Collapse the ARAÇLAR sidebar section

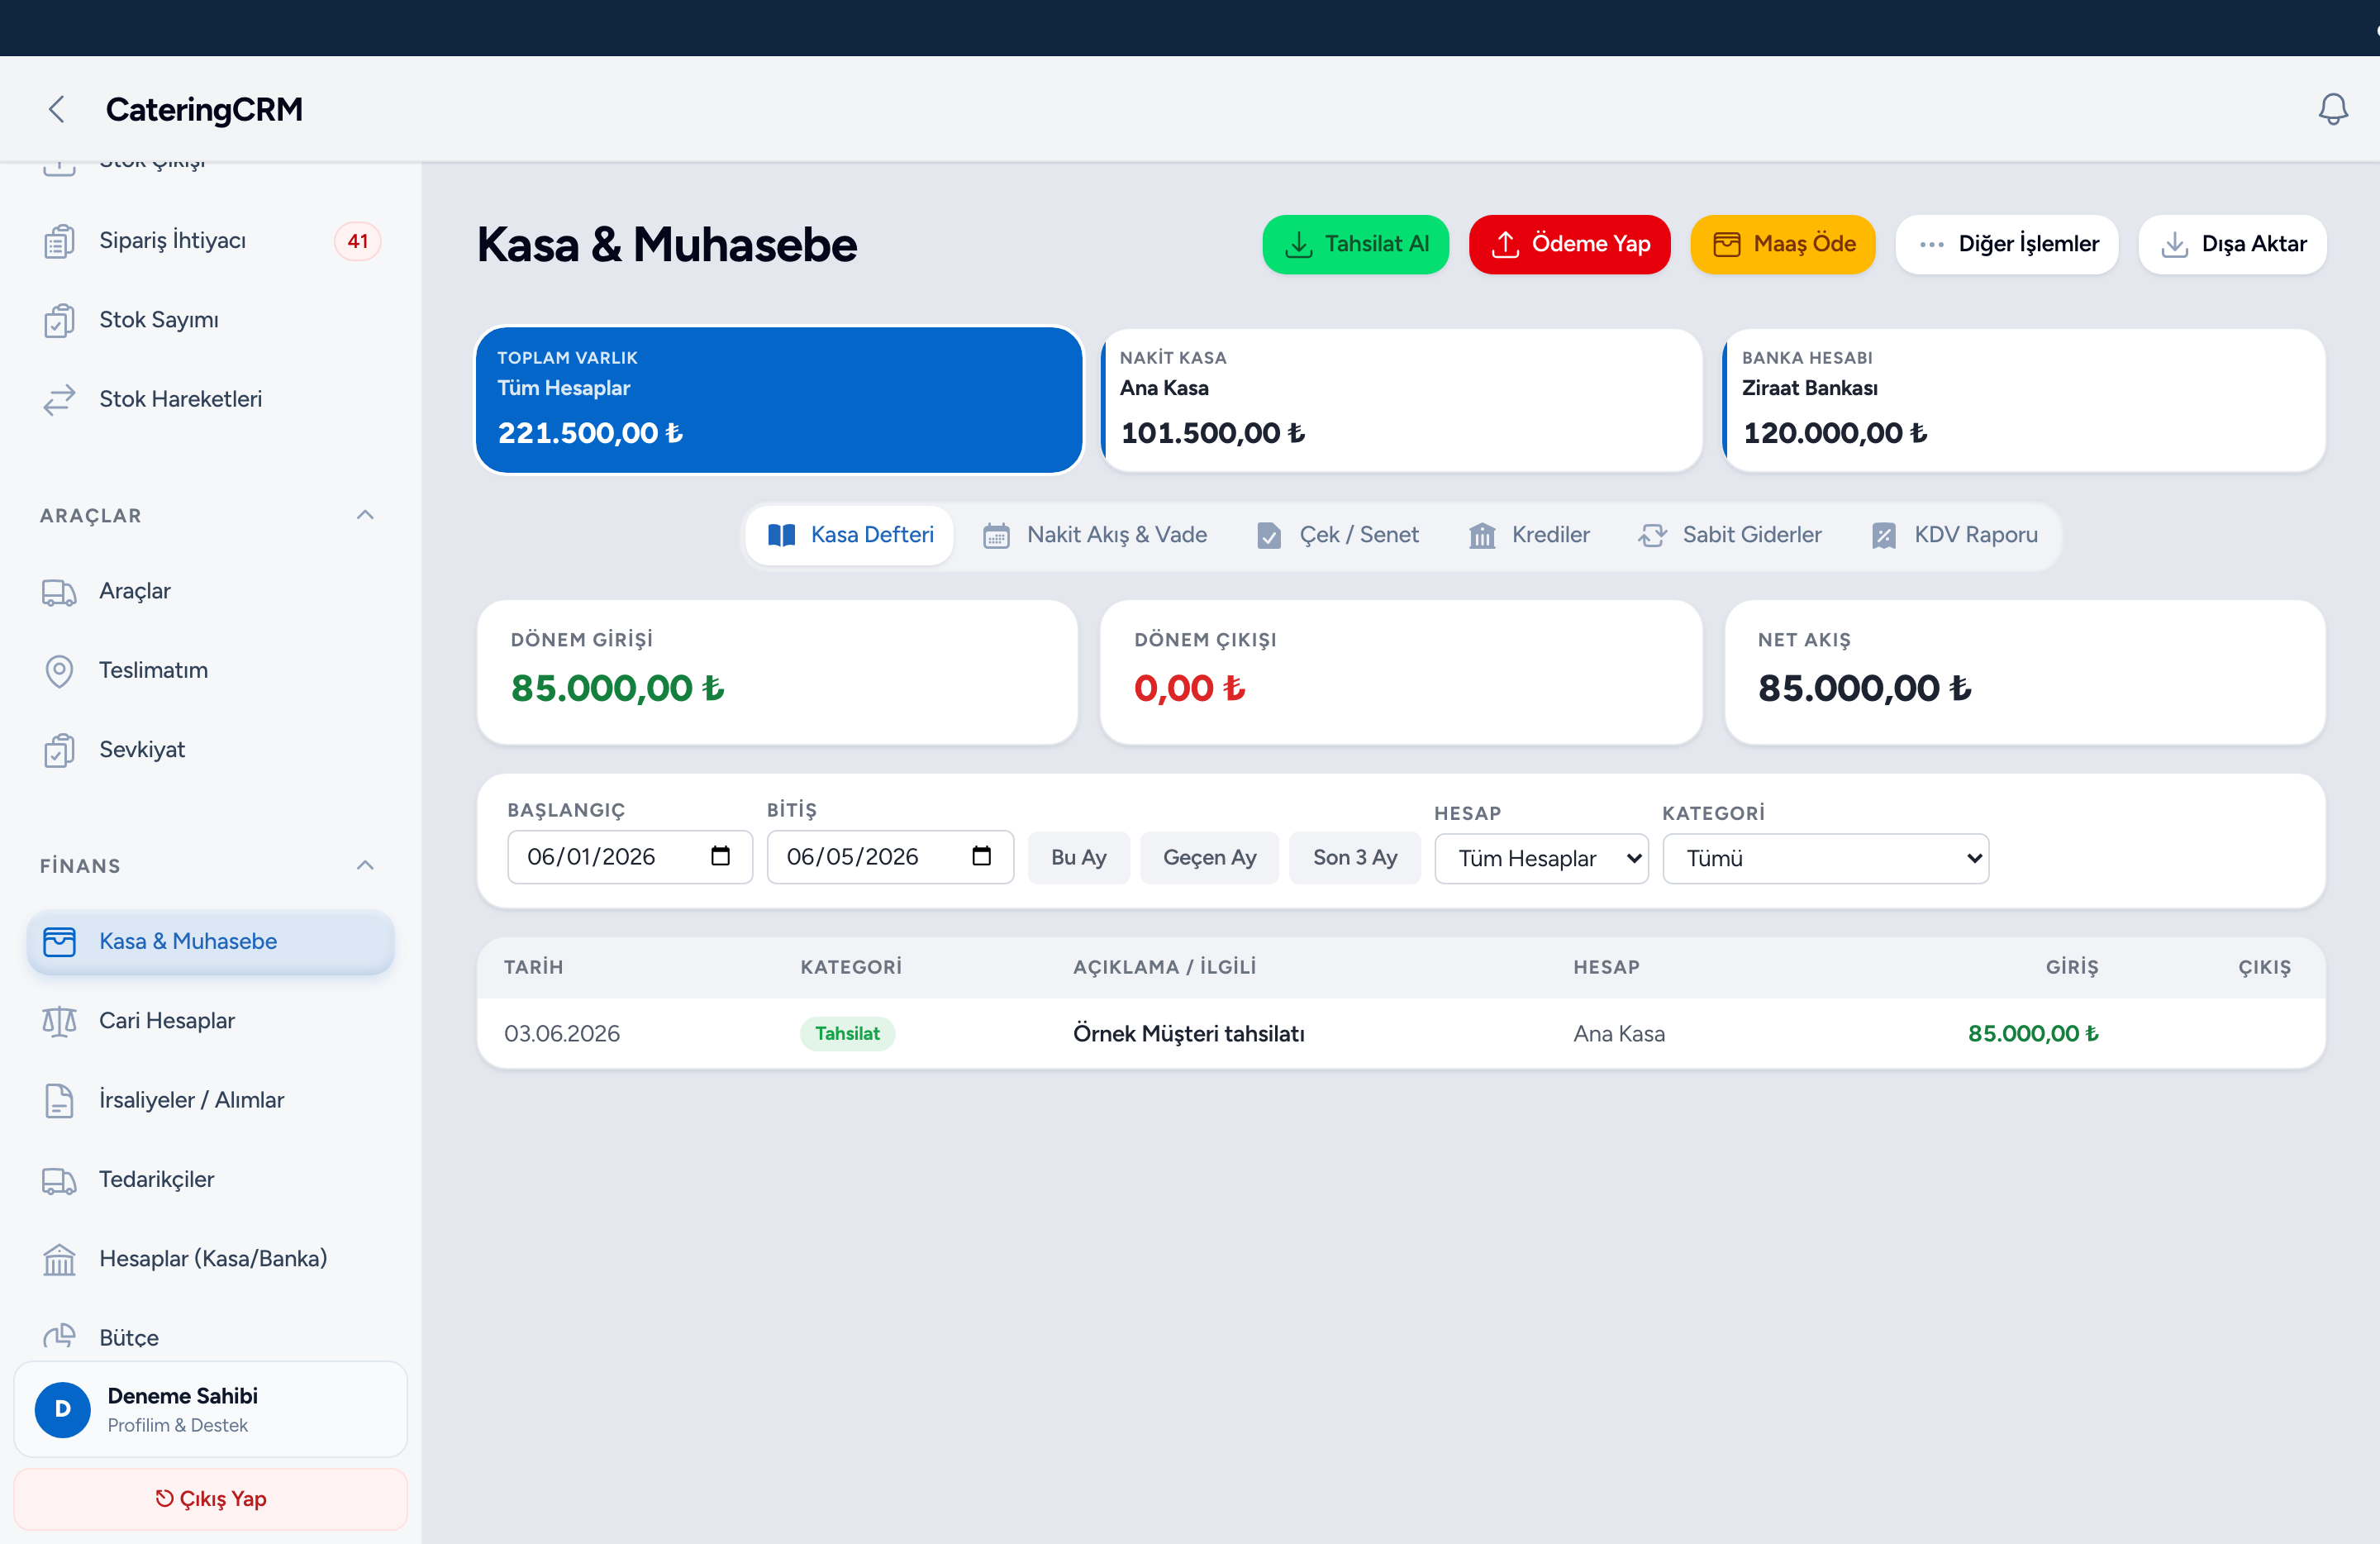click(365, 515)
